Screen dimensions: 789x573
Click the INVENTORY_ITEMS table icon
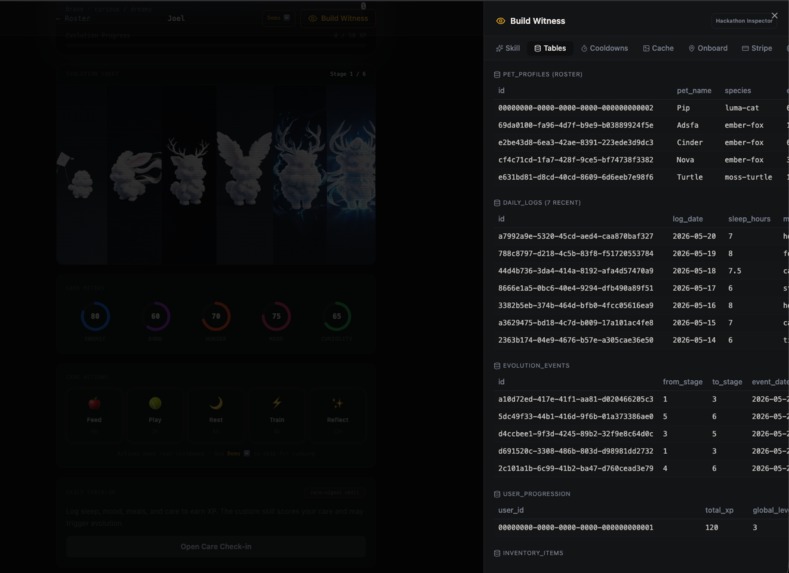point(497,553)
